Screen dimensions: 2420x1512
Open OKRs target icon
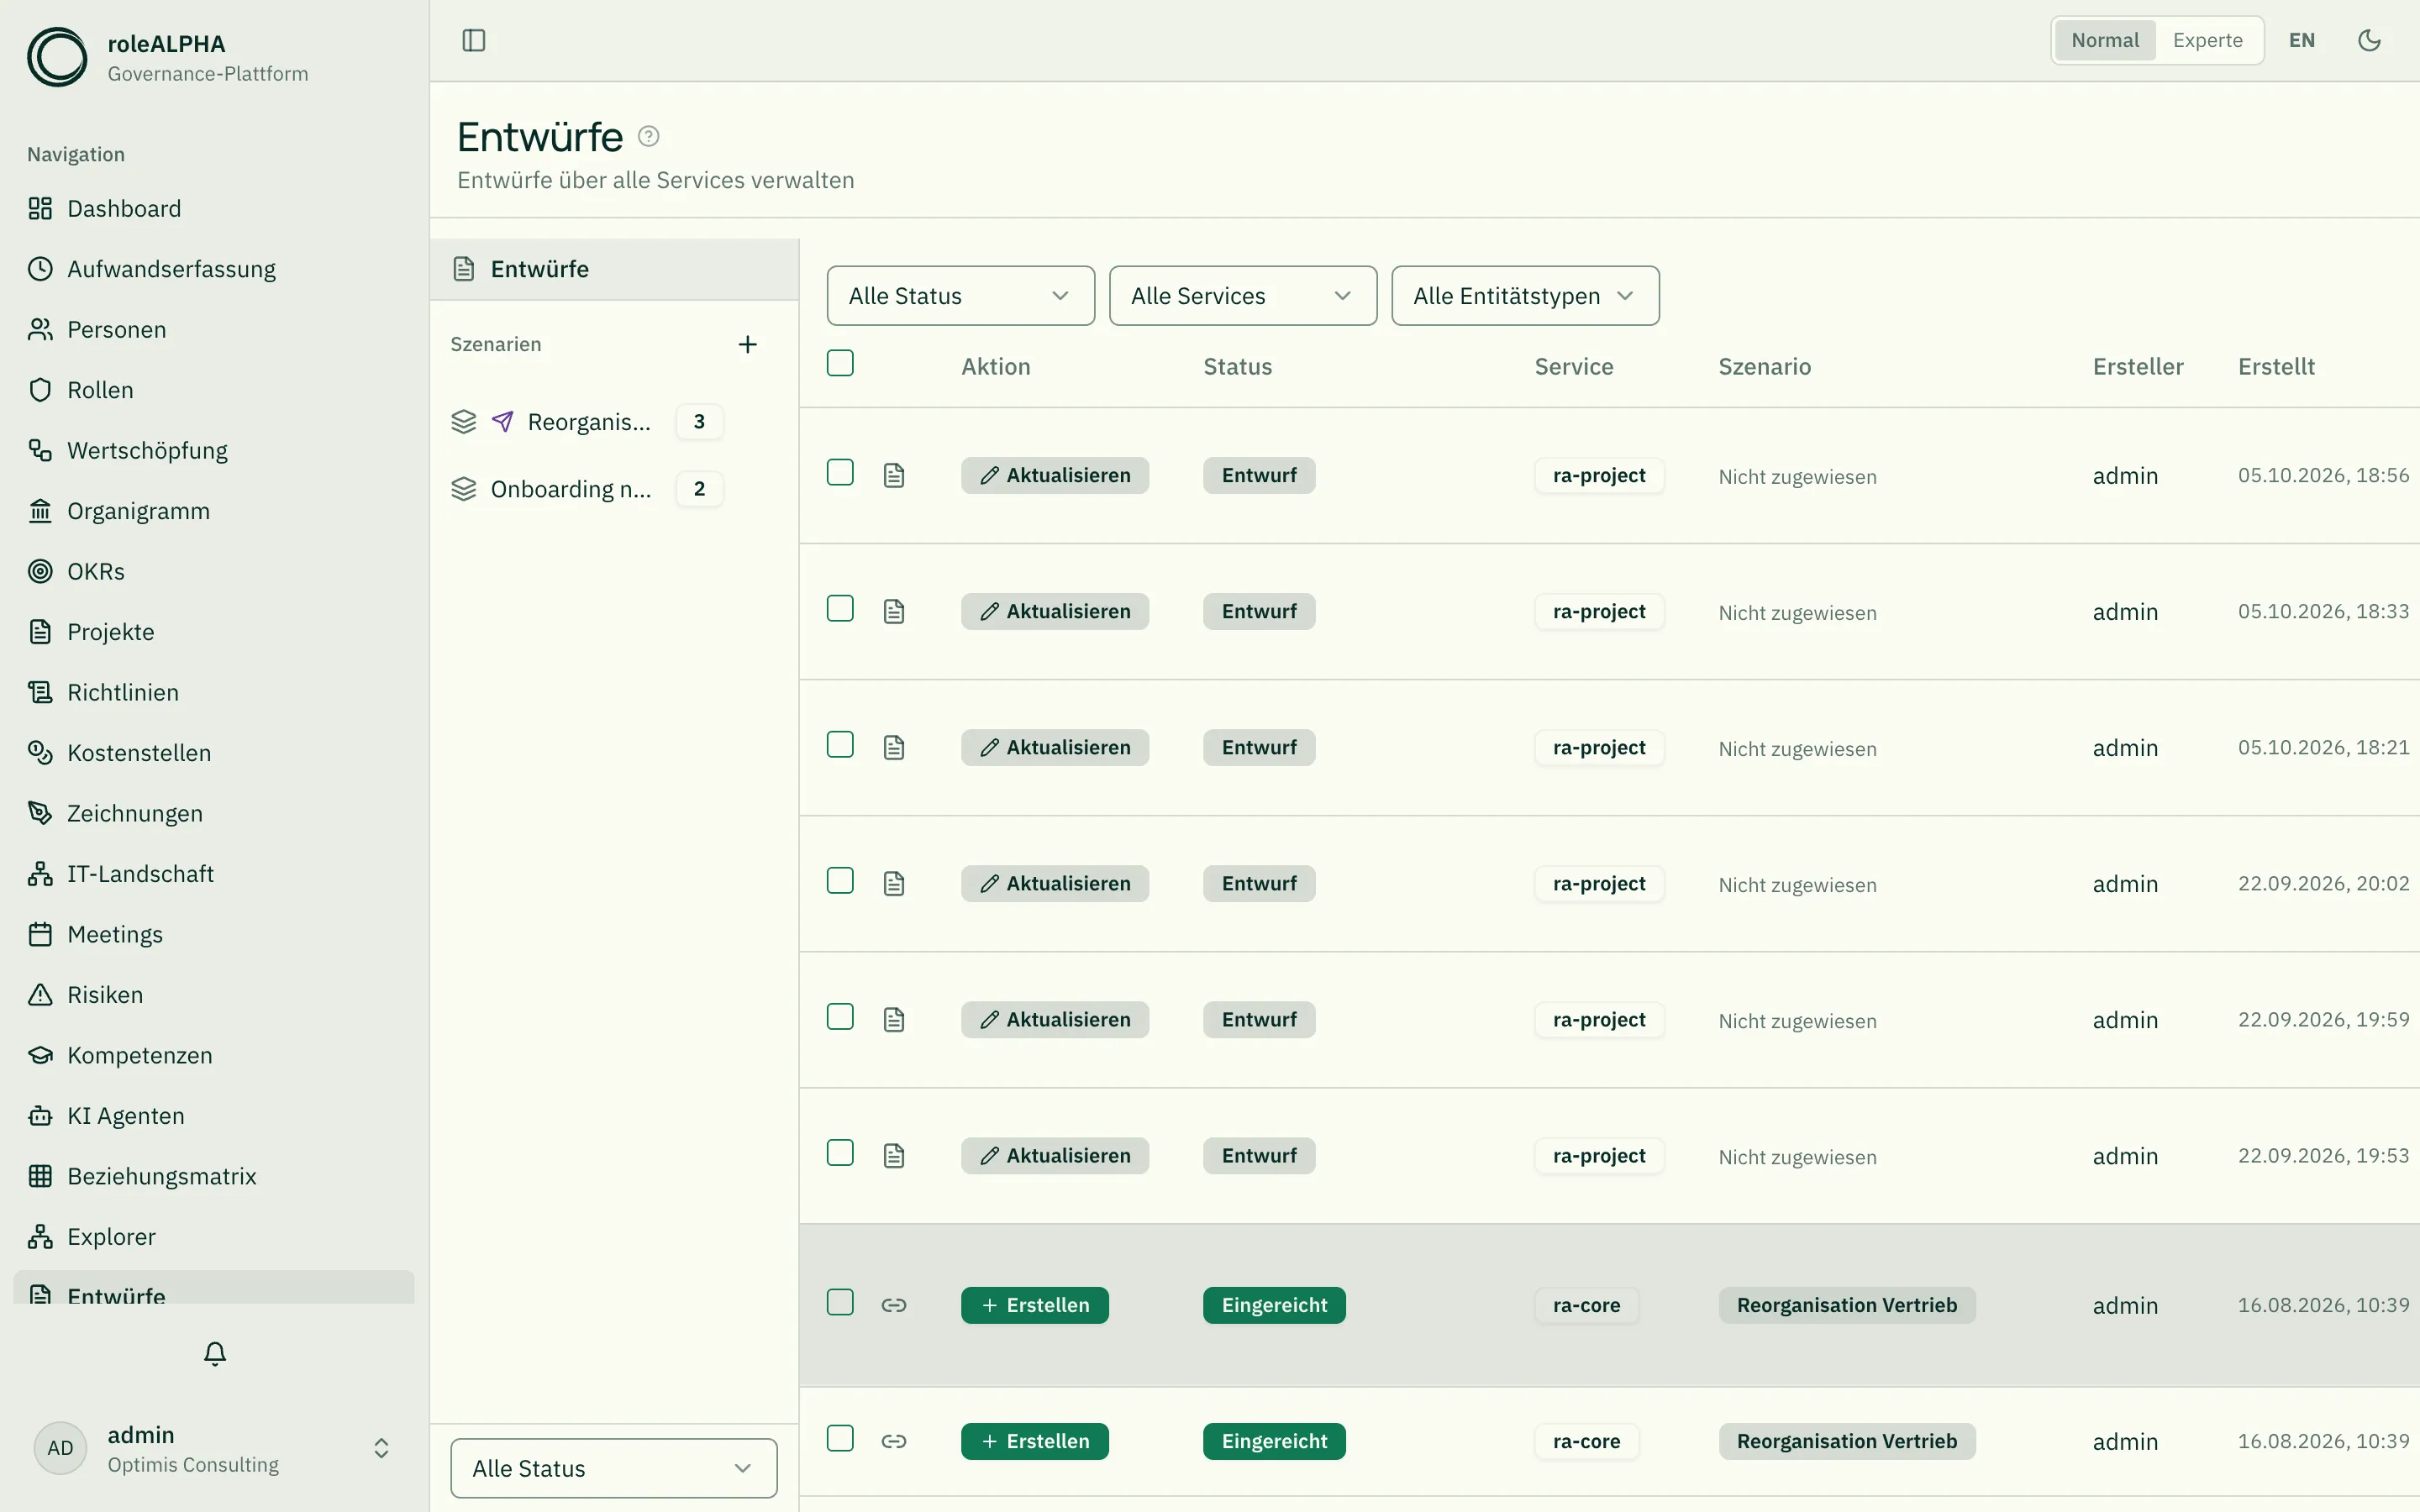(40, 571)
